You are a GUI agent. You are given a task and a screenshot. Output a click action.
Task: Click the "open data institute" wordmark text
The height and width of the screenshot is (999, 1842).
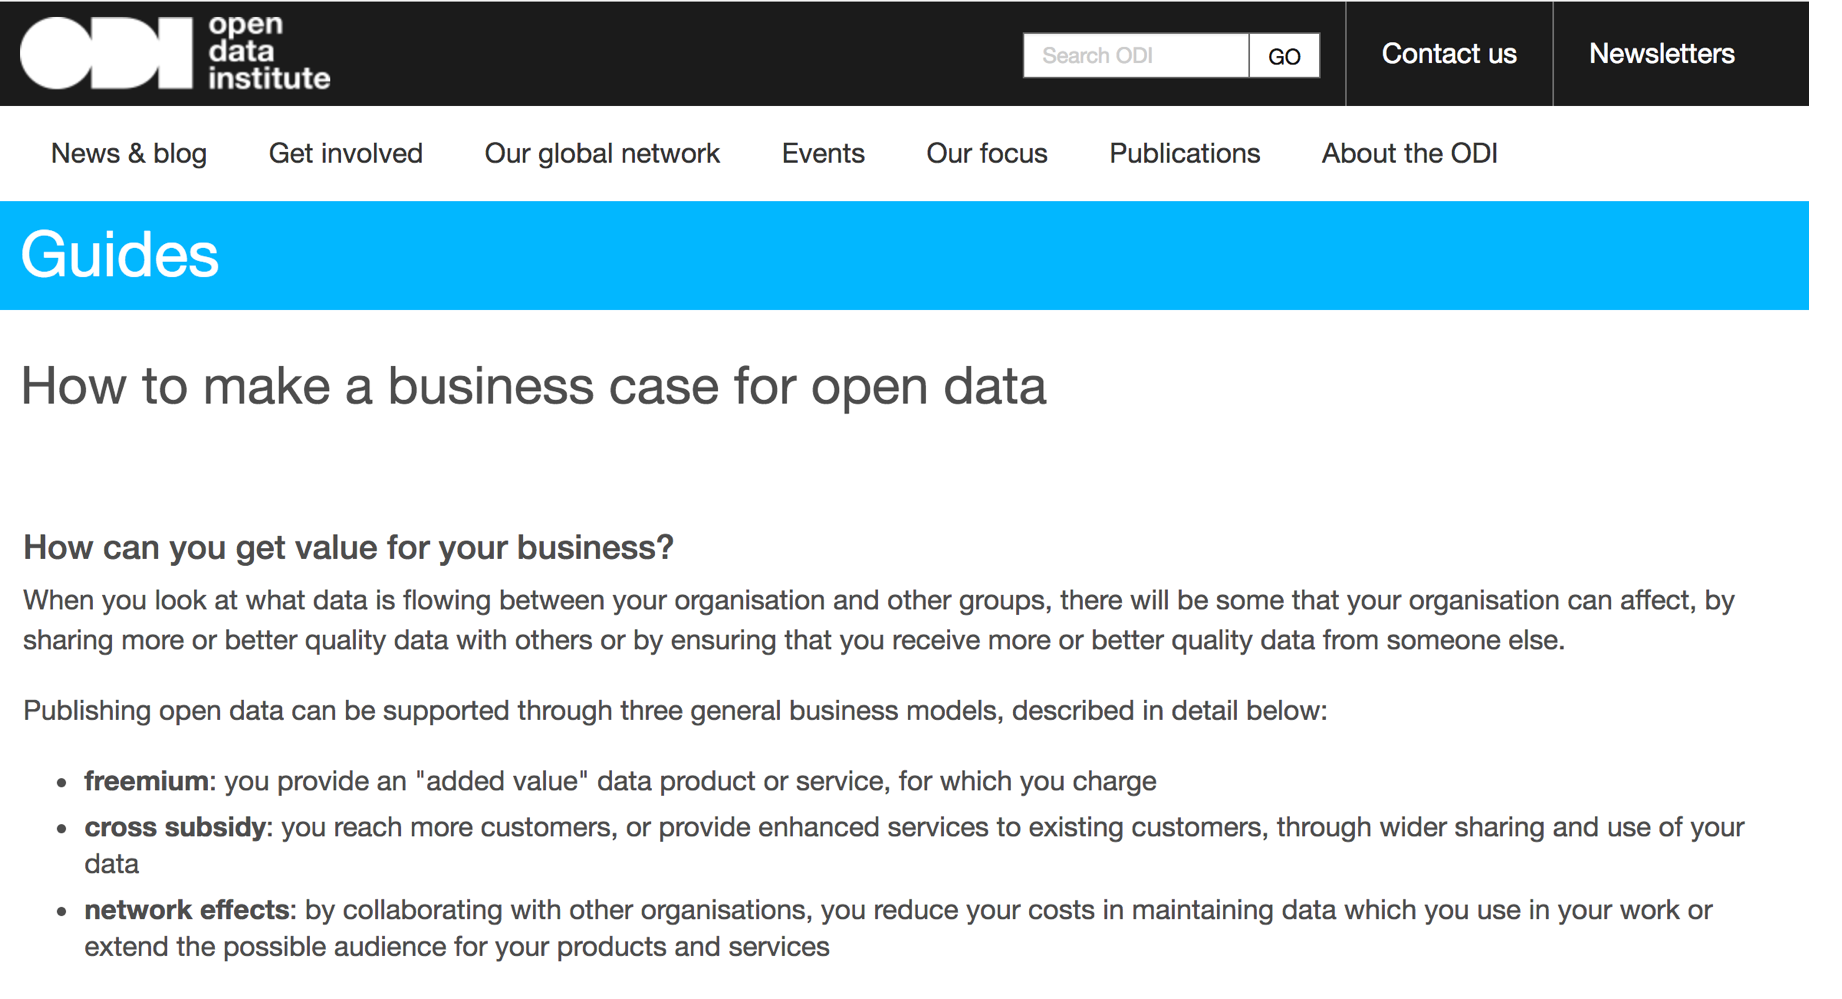tap(267, 52)
